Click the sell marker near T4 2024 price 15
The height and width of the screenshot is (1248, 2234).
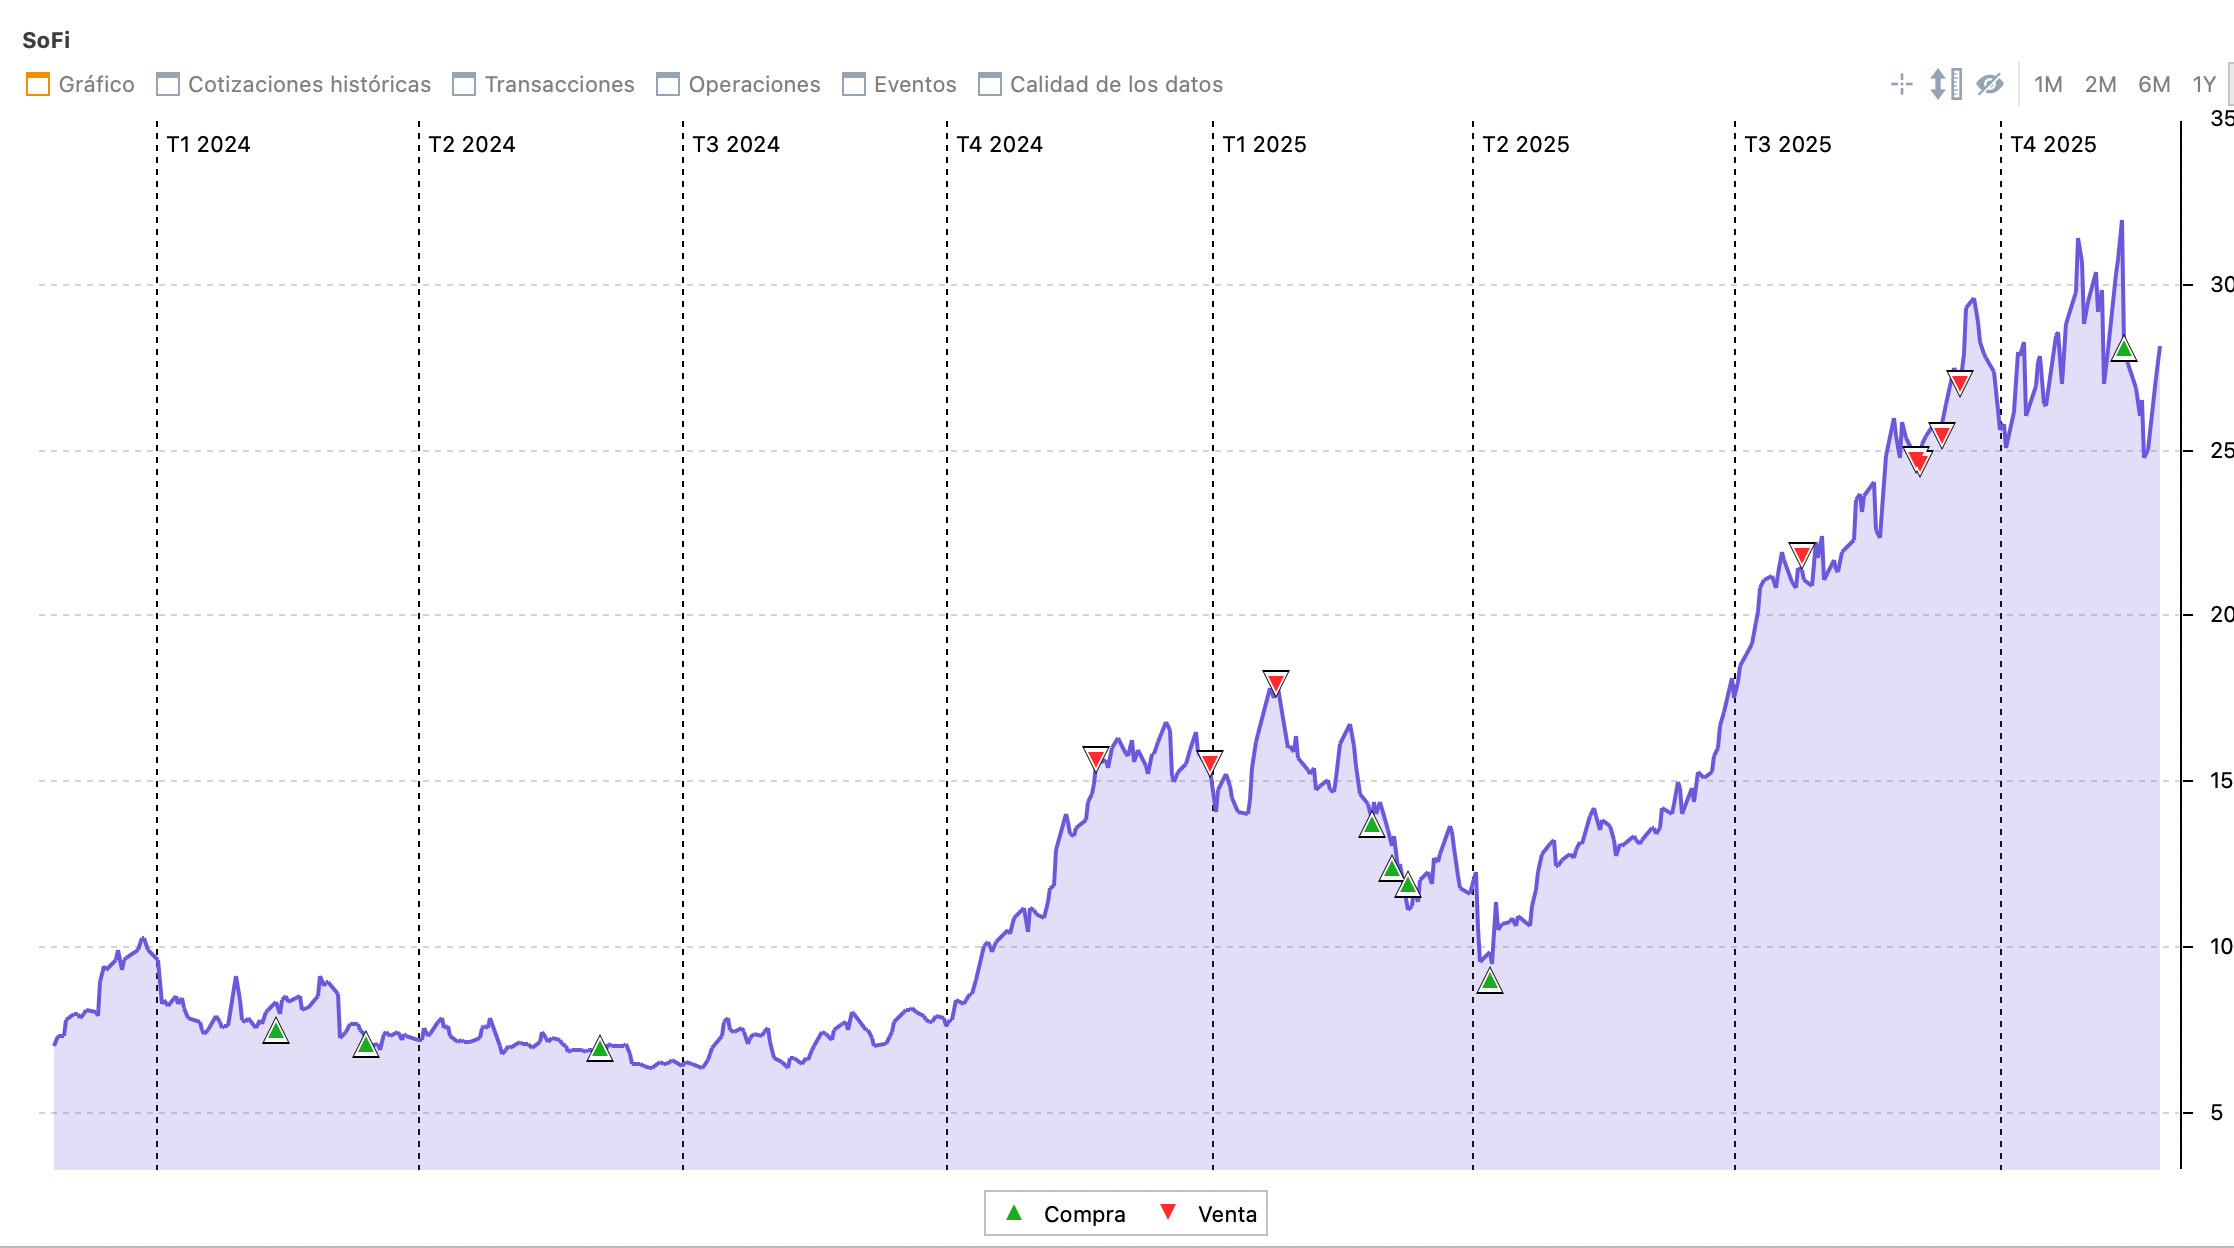(x=1096, y=758)
